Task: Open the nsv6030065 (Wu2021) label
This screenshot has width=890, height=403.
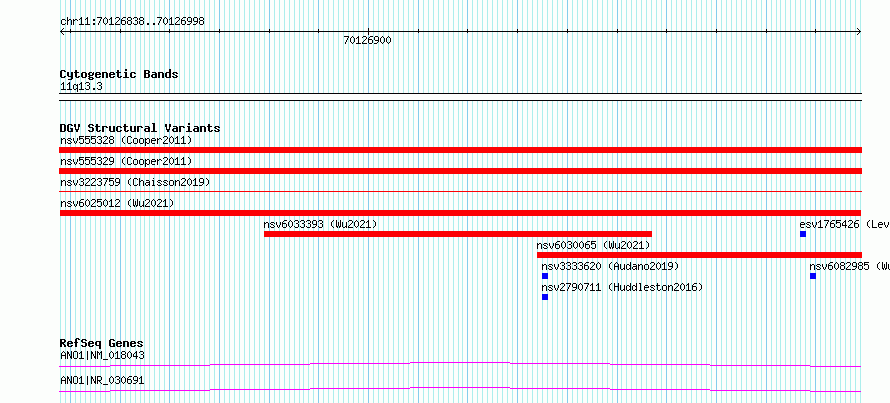Action: pos(593,245)
